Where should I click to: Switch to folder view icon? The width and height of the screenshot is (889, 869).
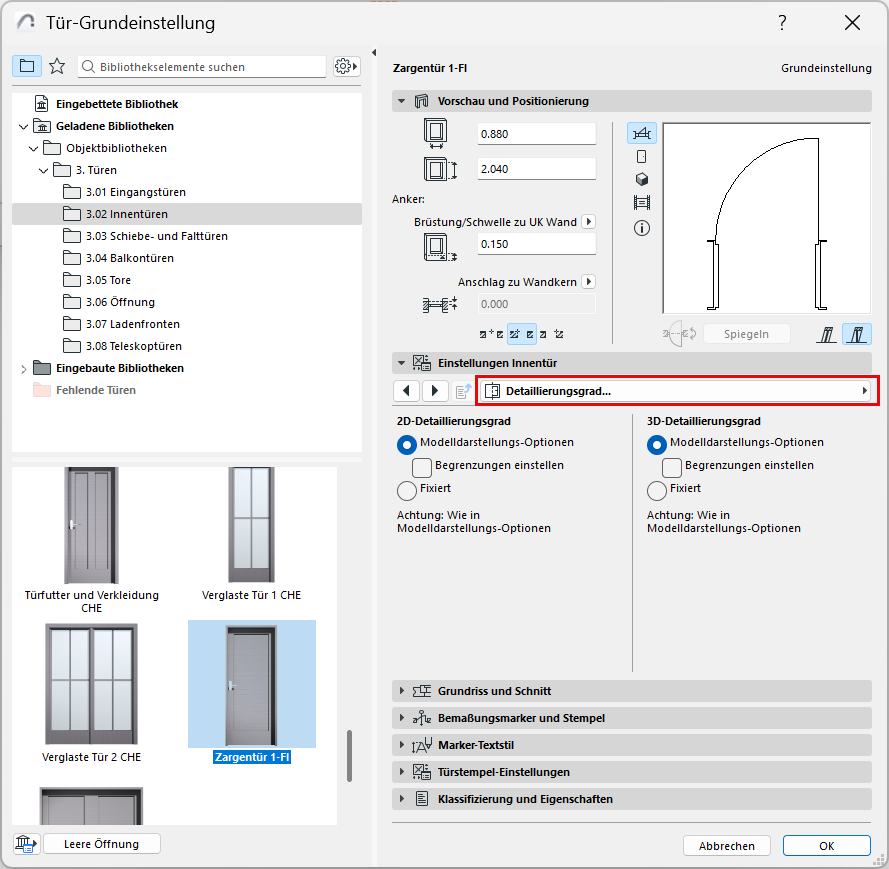point(27,66)
